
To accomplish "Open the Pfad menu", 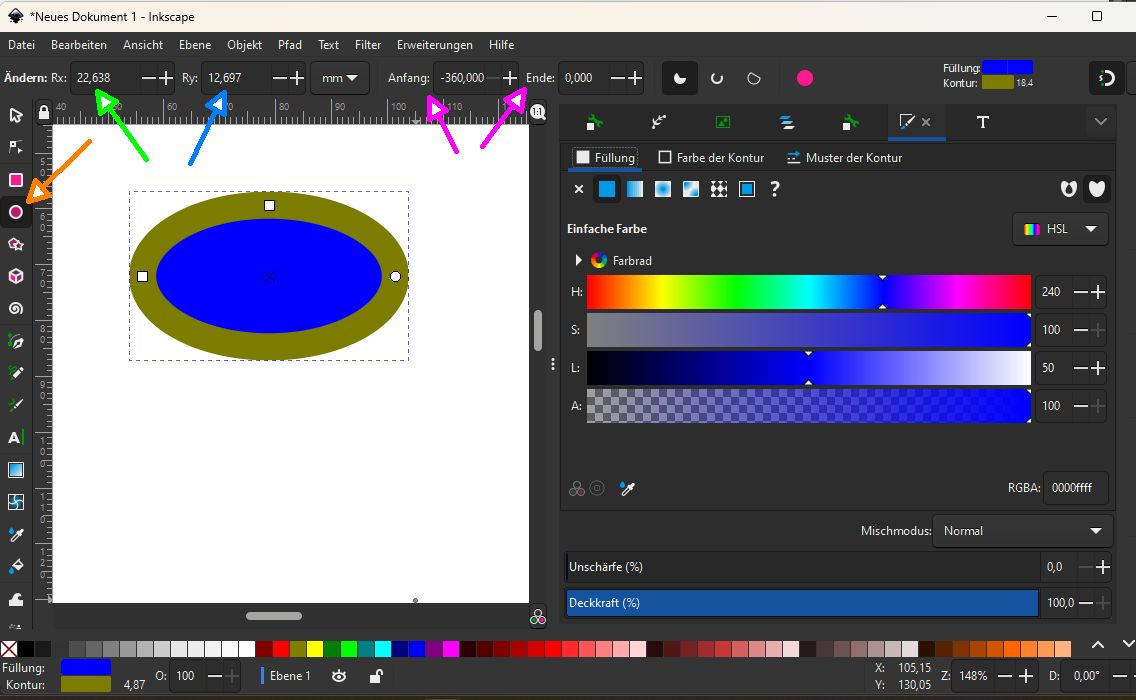I will pyautogui.click(x=290, y=45).
